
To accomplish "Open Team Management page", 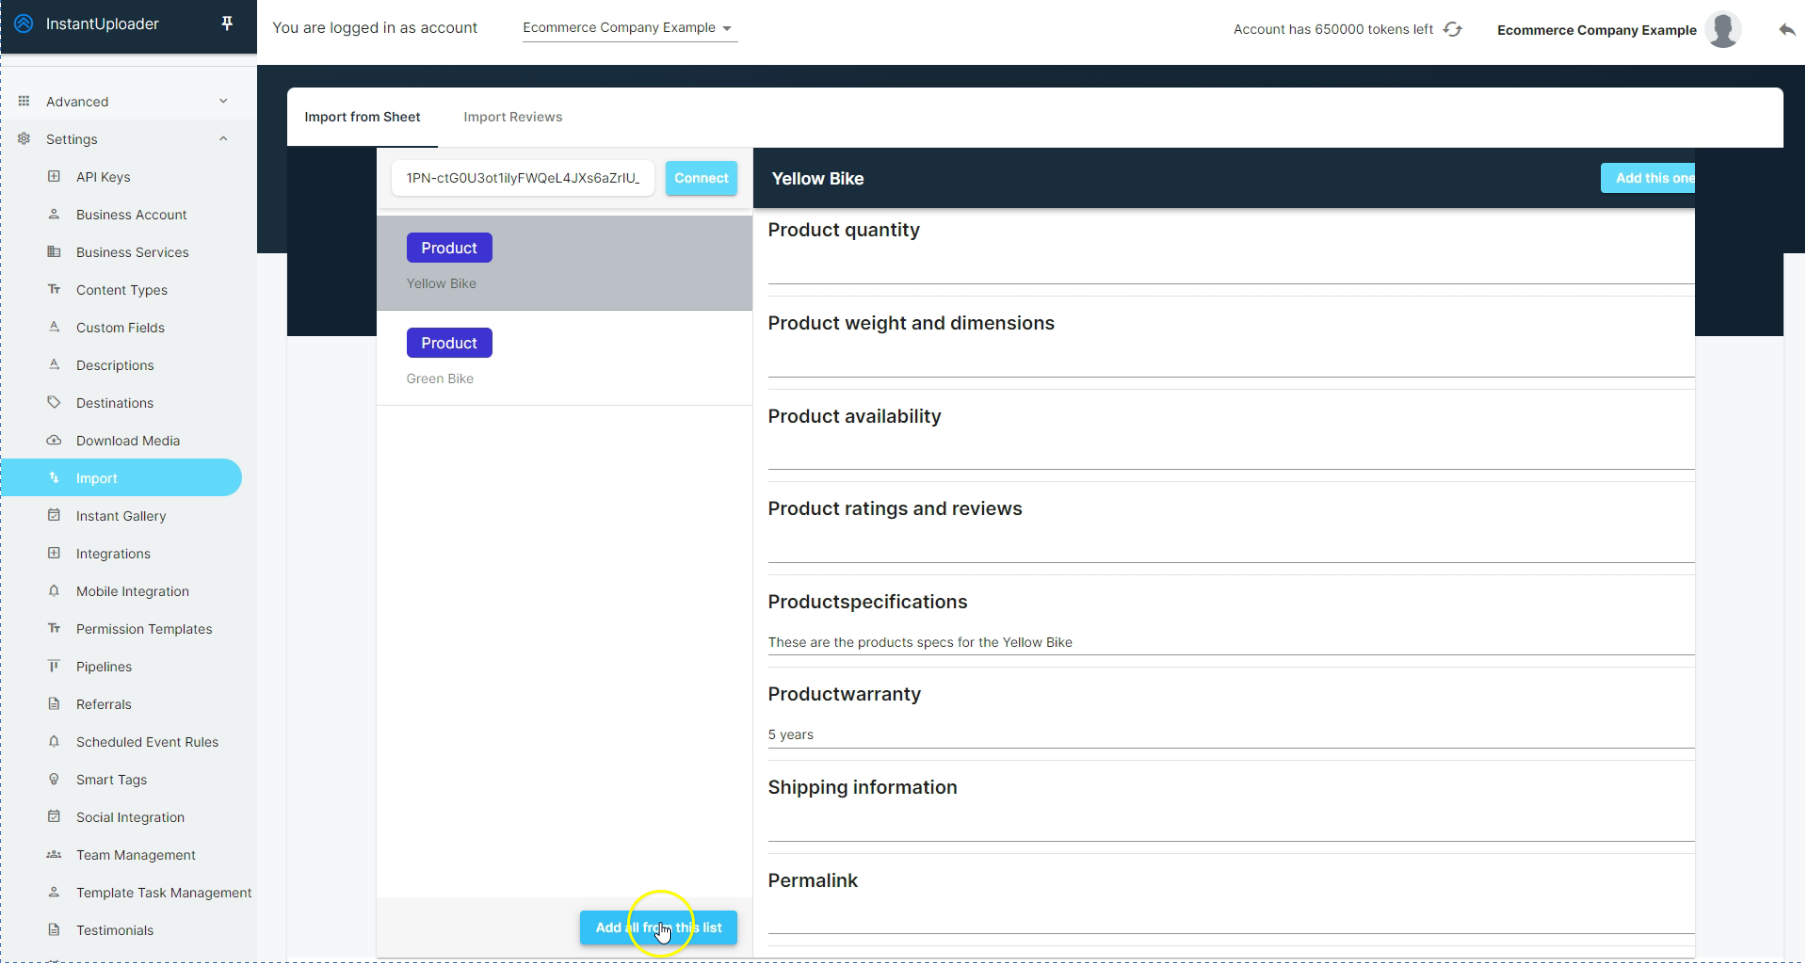I will click(135, 855).
